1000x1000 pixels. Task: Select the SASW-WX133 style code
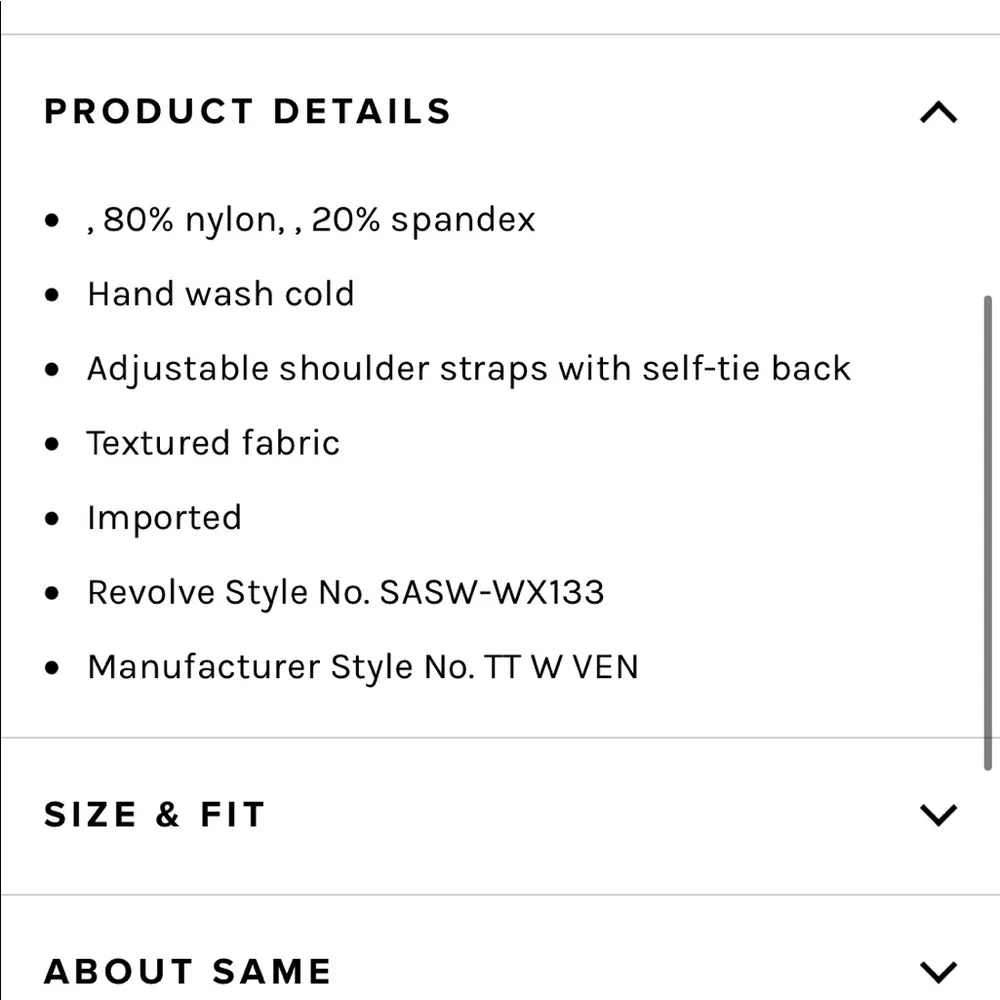click(492, 592)
